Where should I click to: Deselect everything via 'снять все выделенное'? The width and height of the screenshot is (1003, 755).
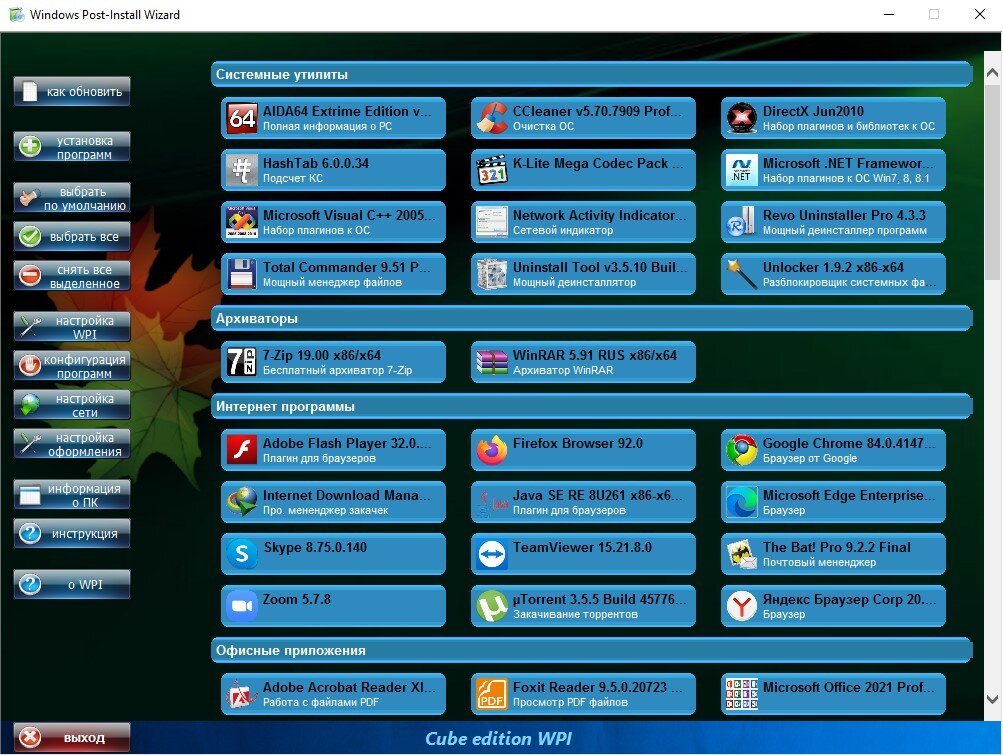tap(72, 276)
